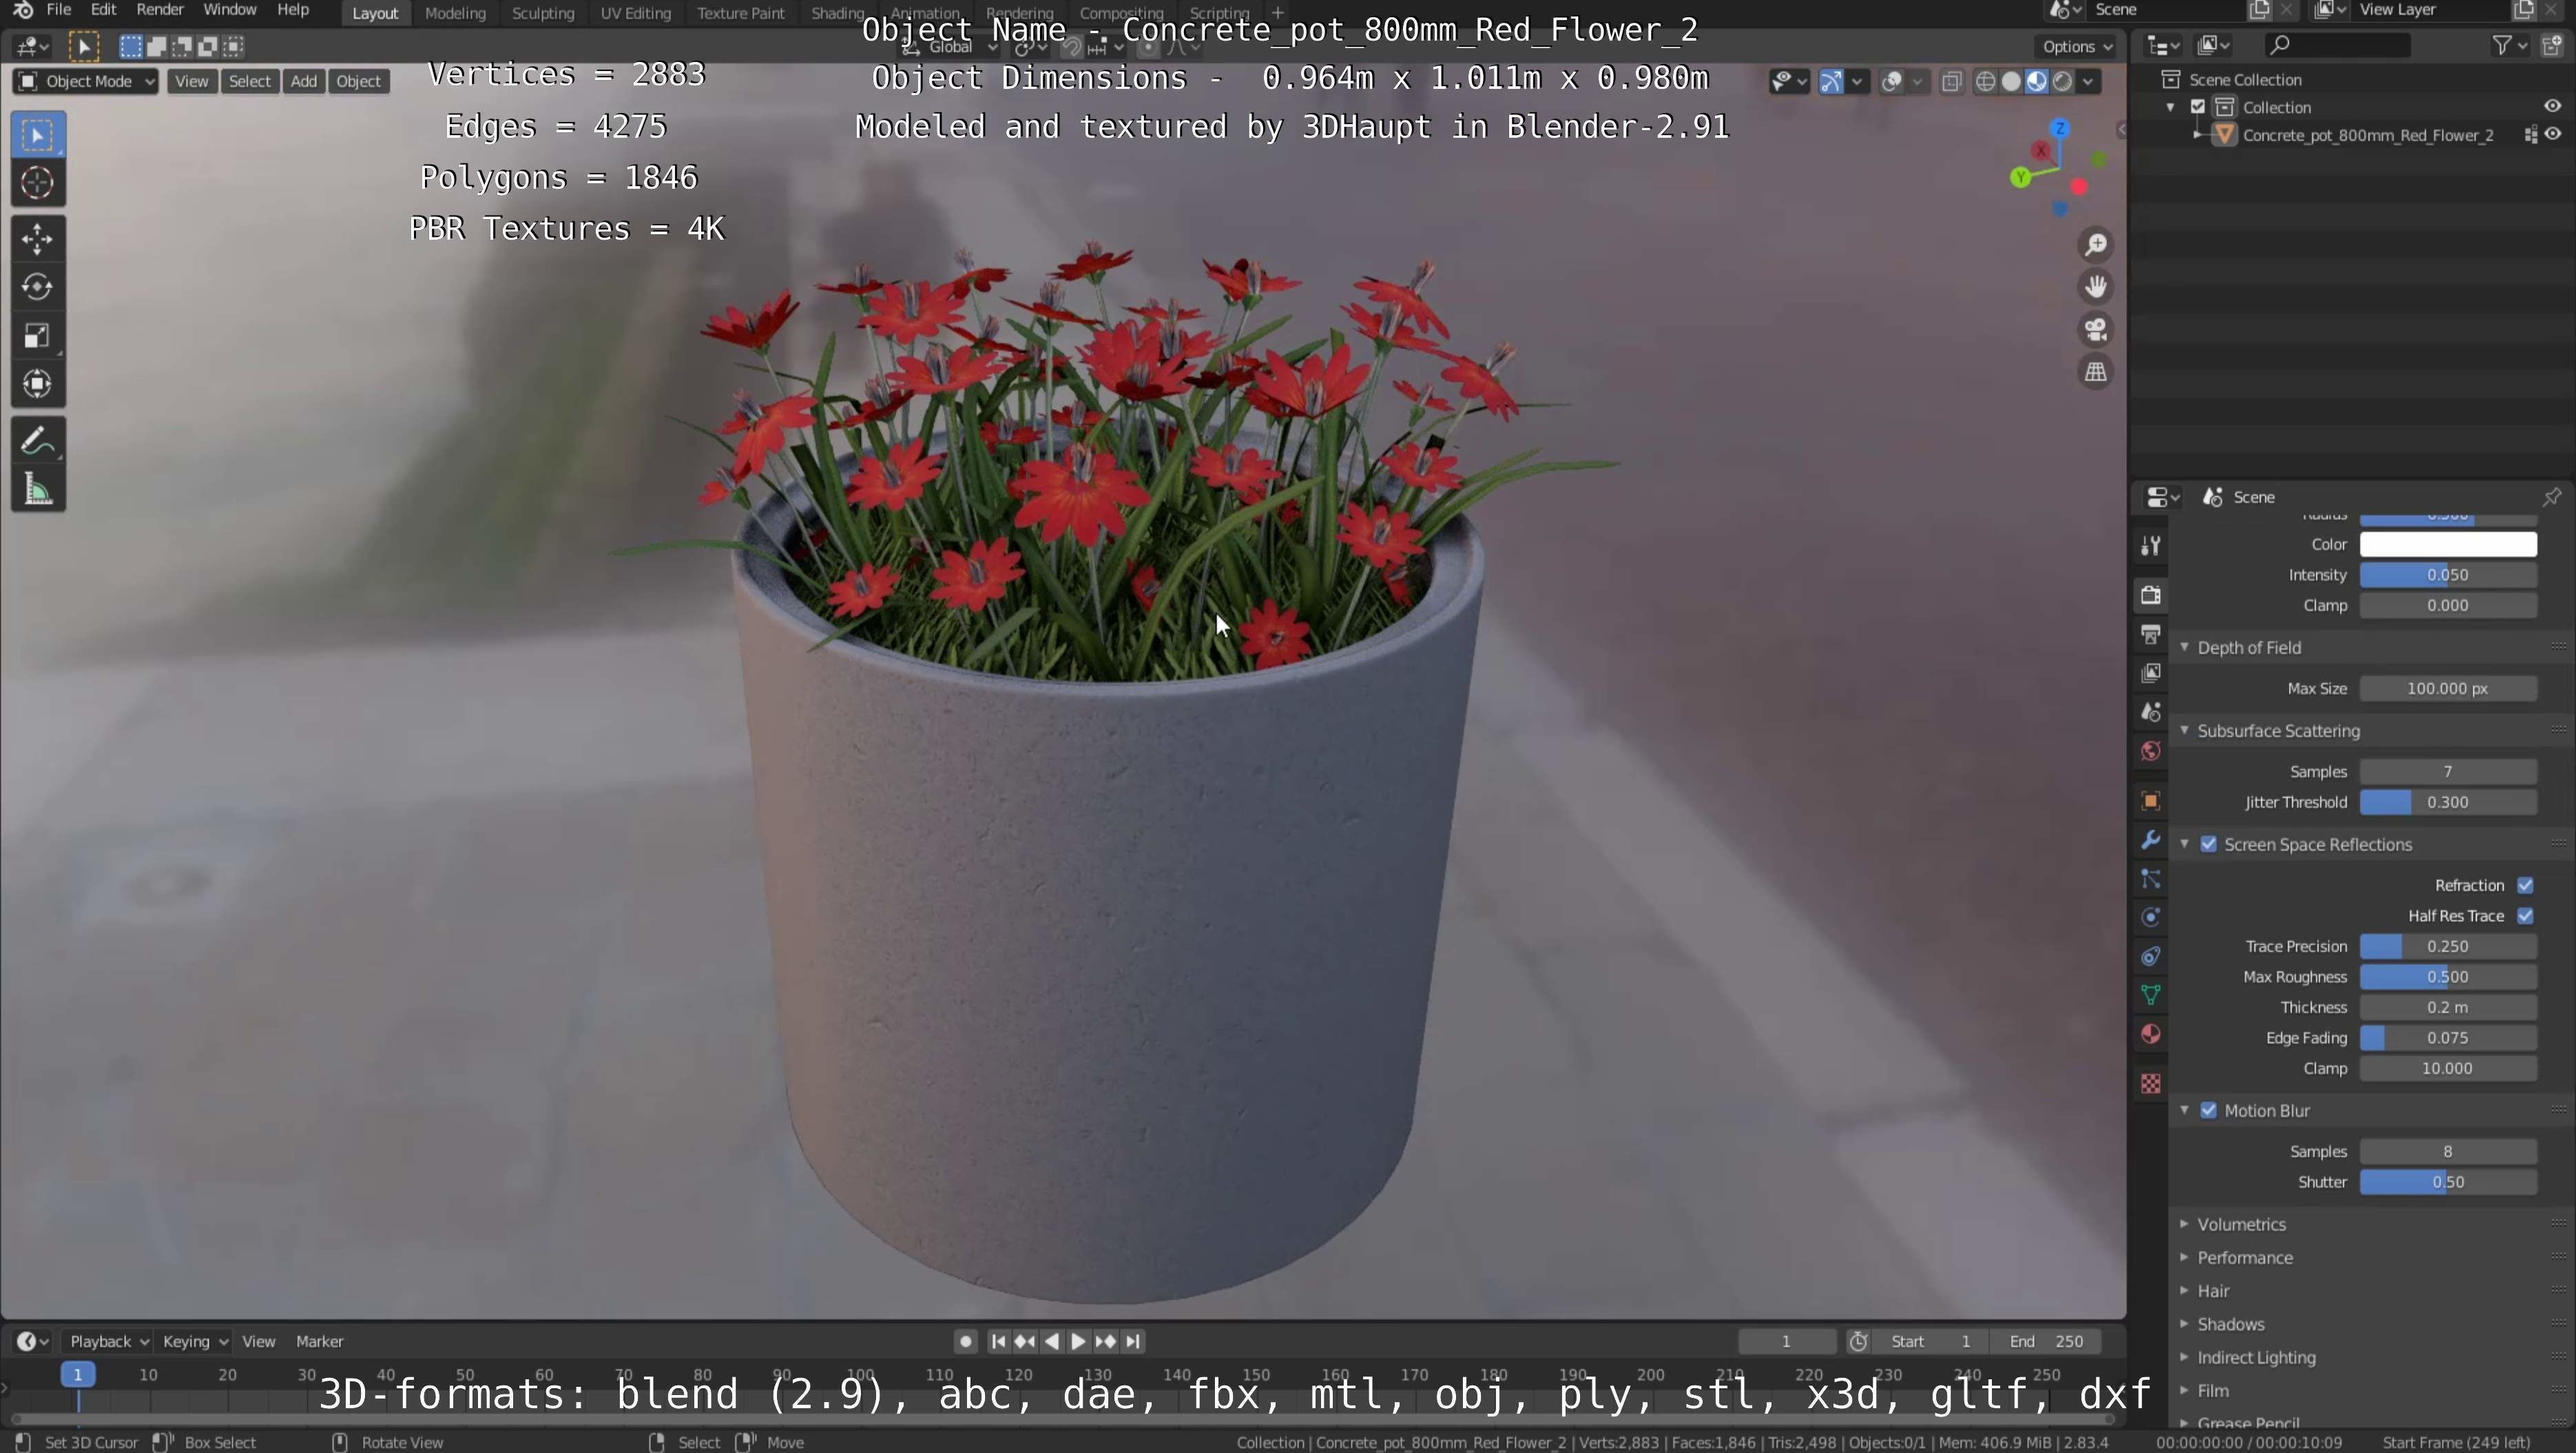
Task: Disable Motion Blur checkbox
Action: [x=2209, y=1111]
